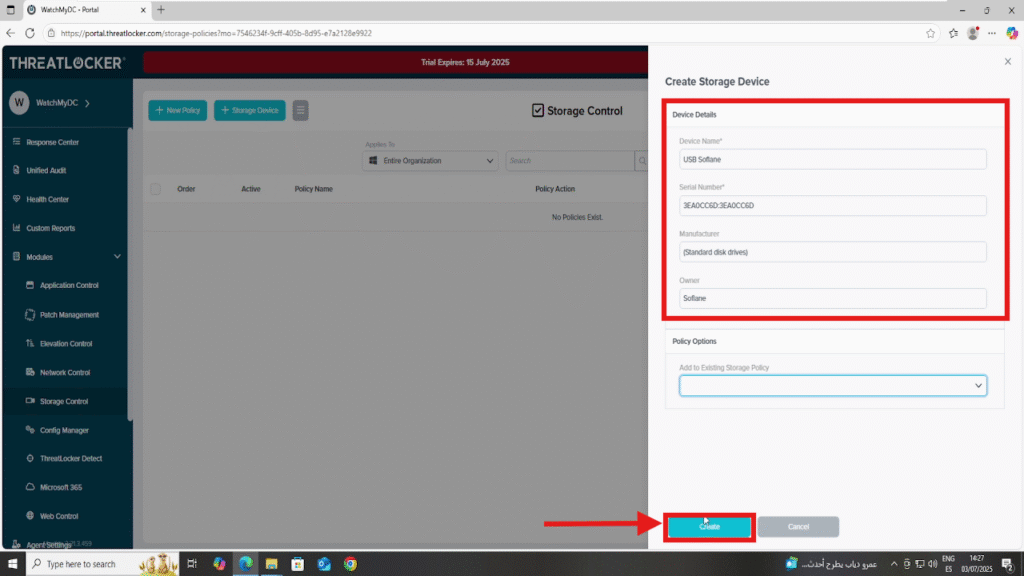This screenshot has height=576, width=1024.
Task: Click the Storage Control sidebar icon
Action: pos(30,401)
